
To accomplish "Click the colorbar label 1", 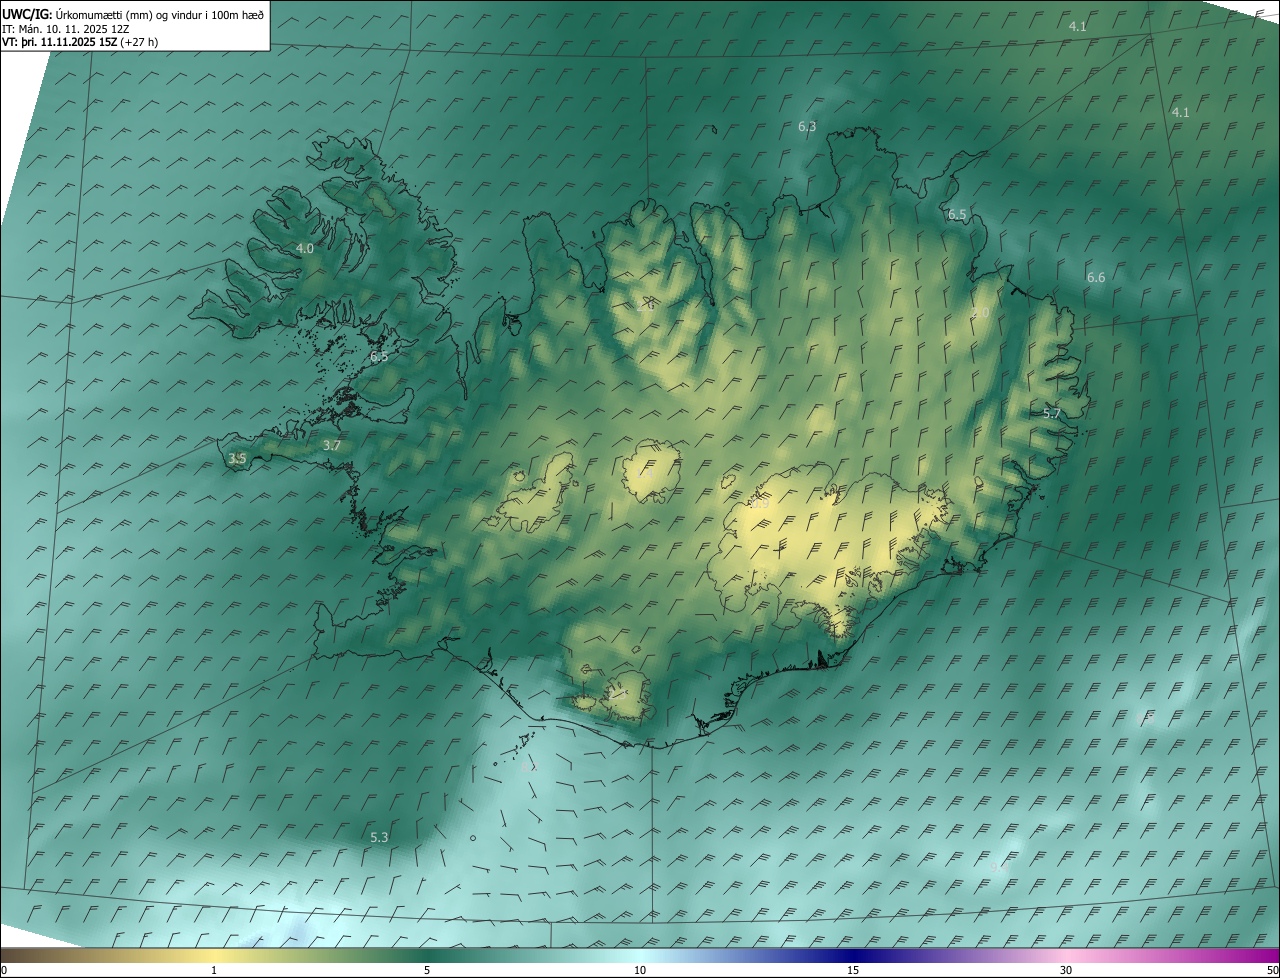I will click(x=214, y=970).
